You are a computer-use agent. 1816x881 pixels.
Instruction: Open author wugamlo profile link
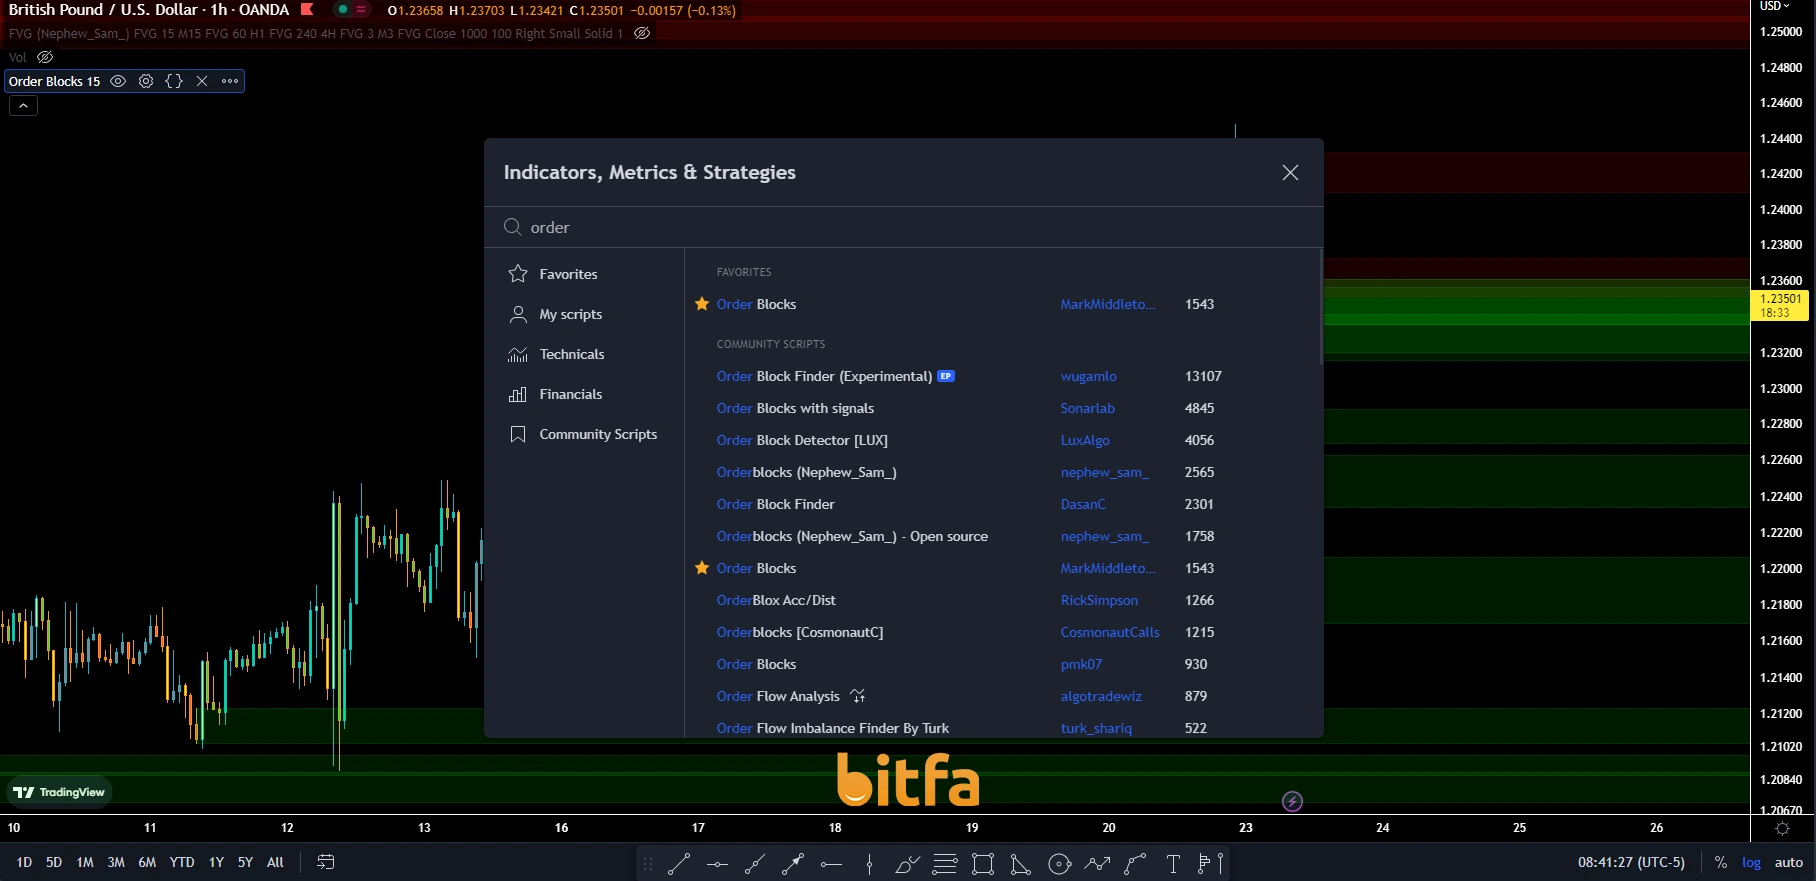pos(1088,376)
